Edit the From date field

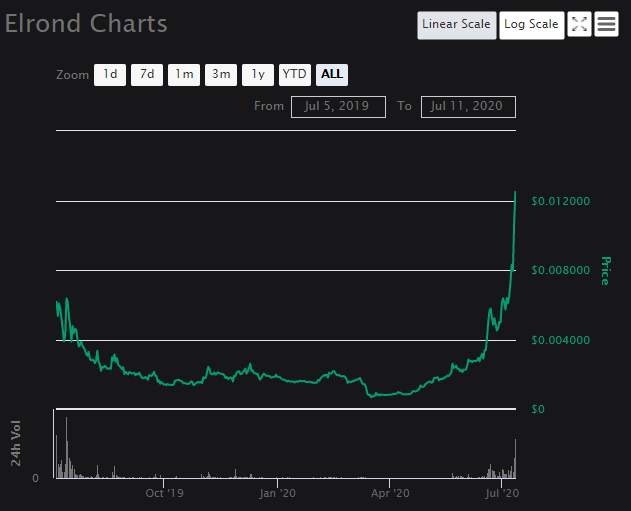(338, 107)
